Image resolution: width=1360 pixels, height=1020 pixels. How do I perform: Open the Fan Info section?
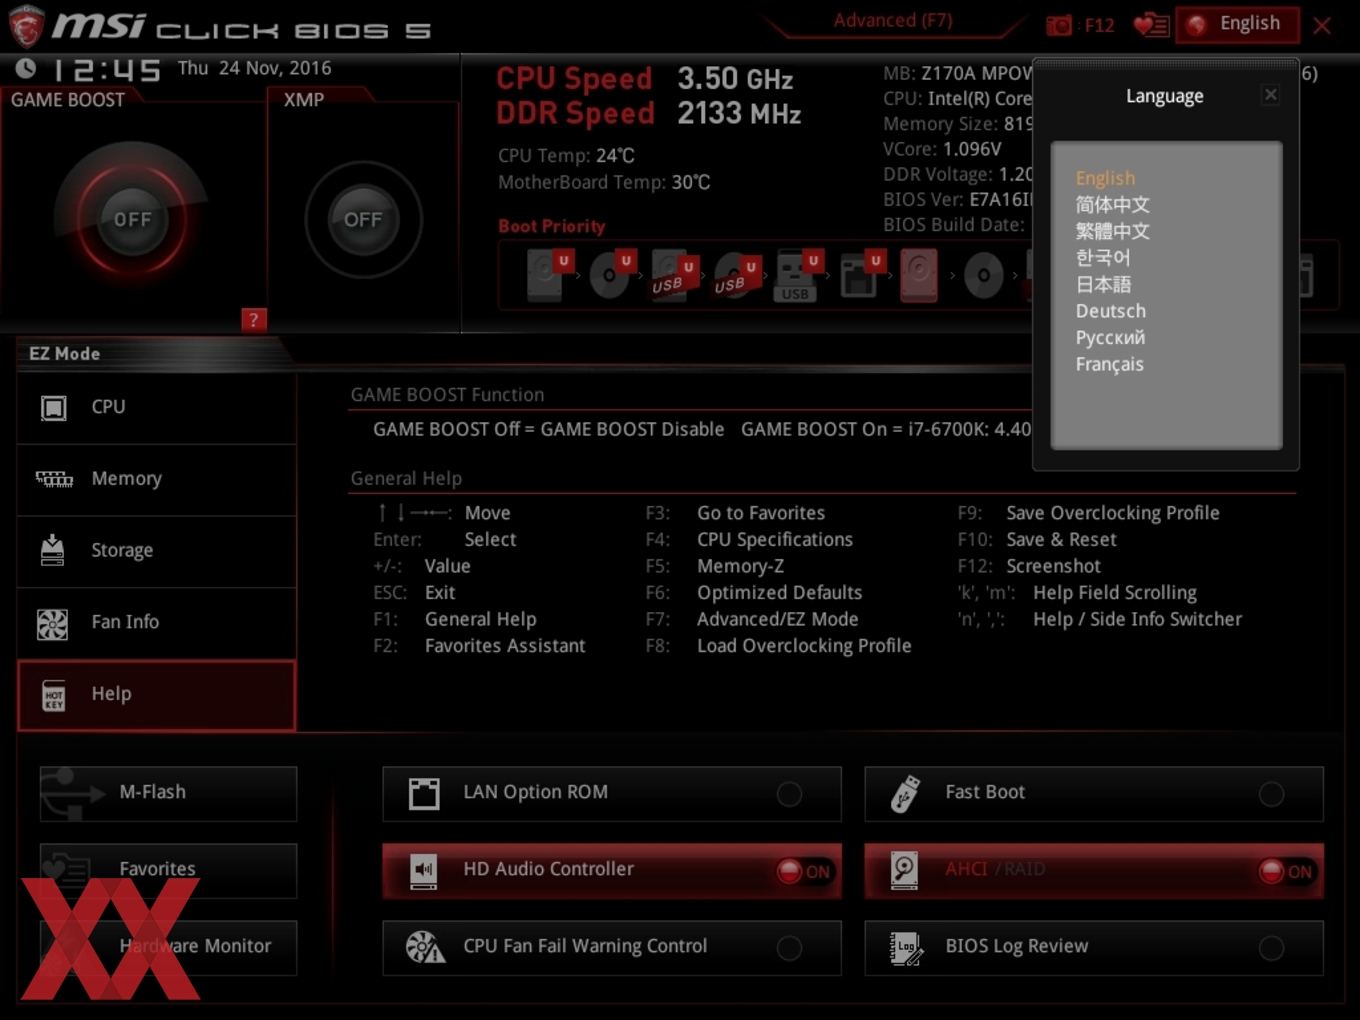(157, 622)
